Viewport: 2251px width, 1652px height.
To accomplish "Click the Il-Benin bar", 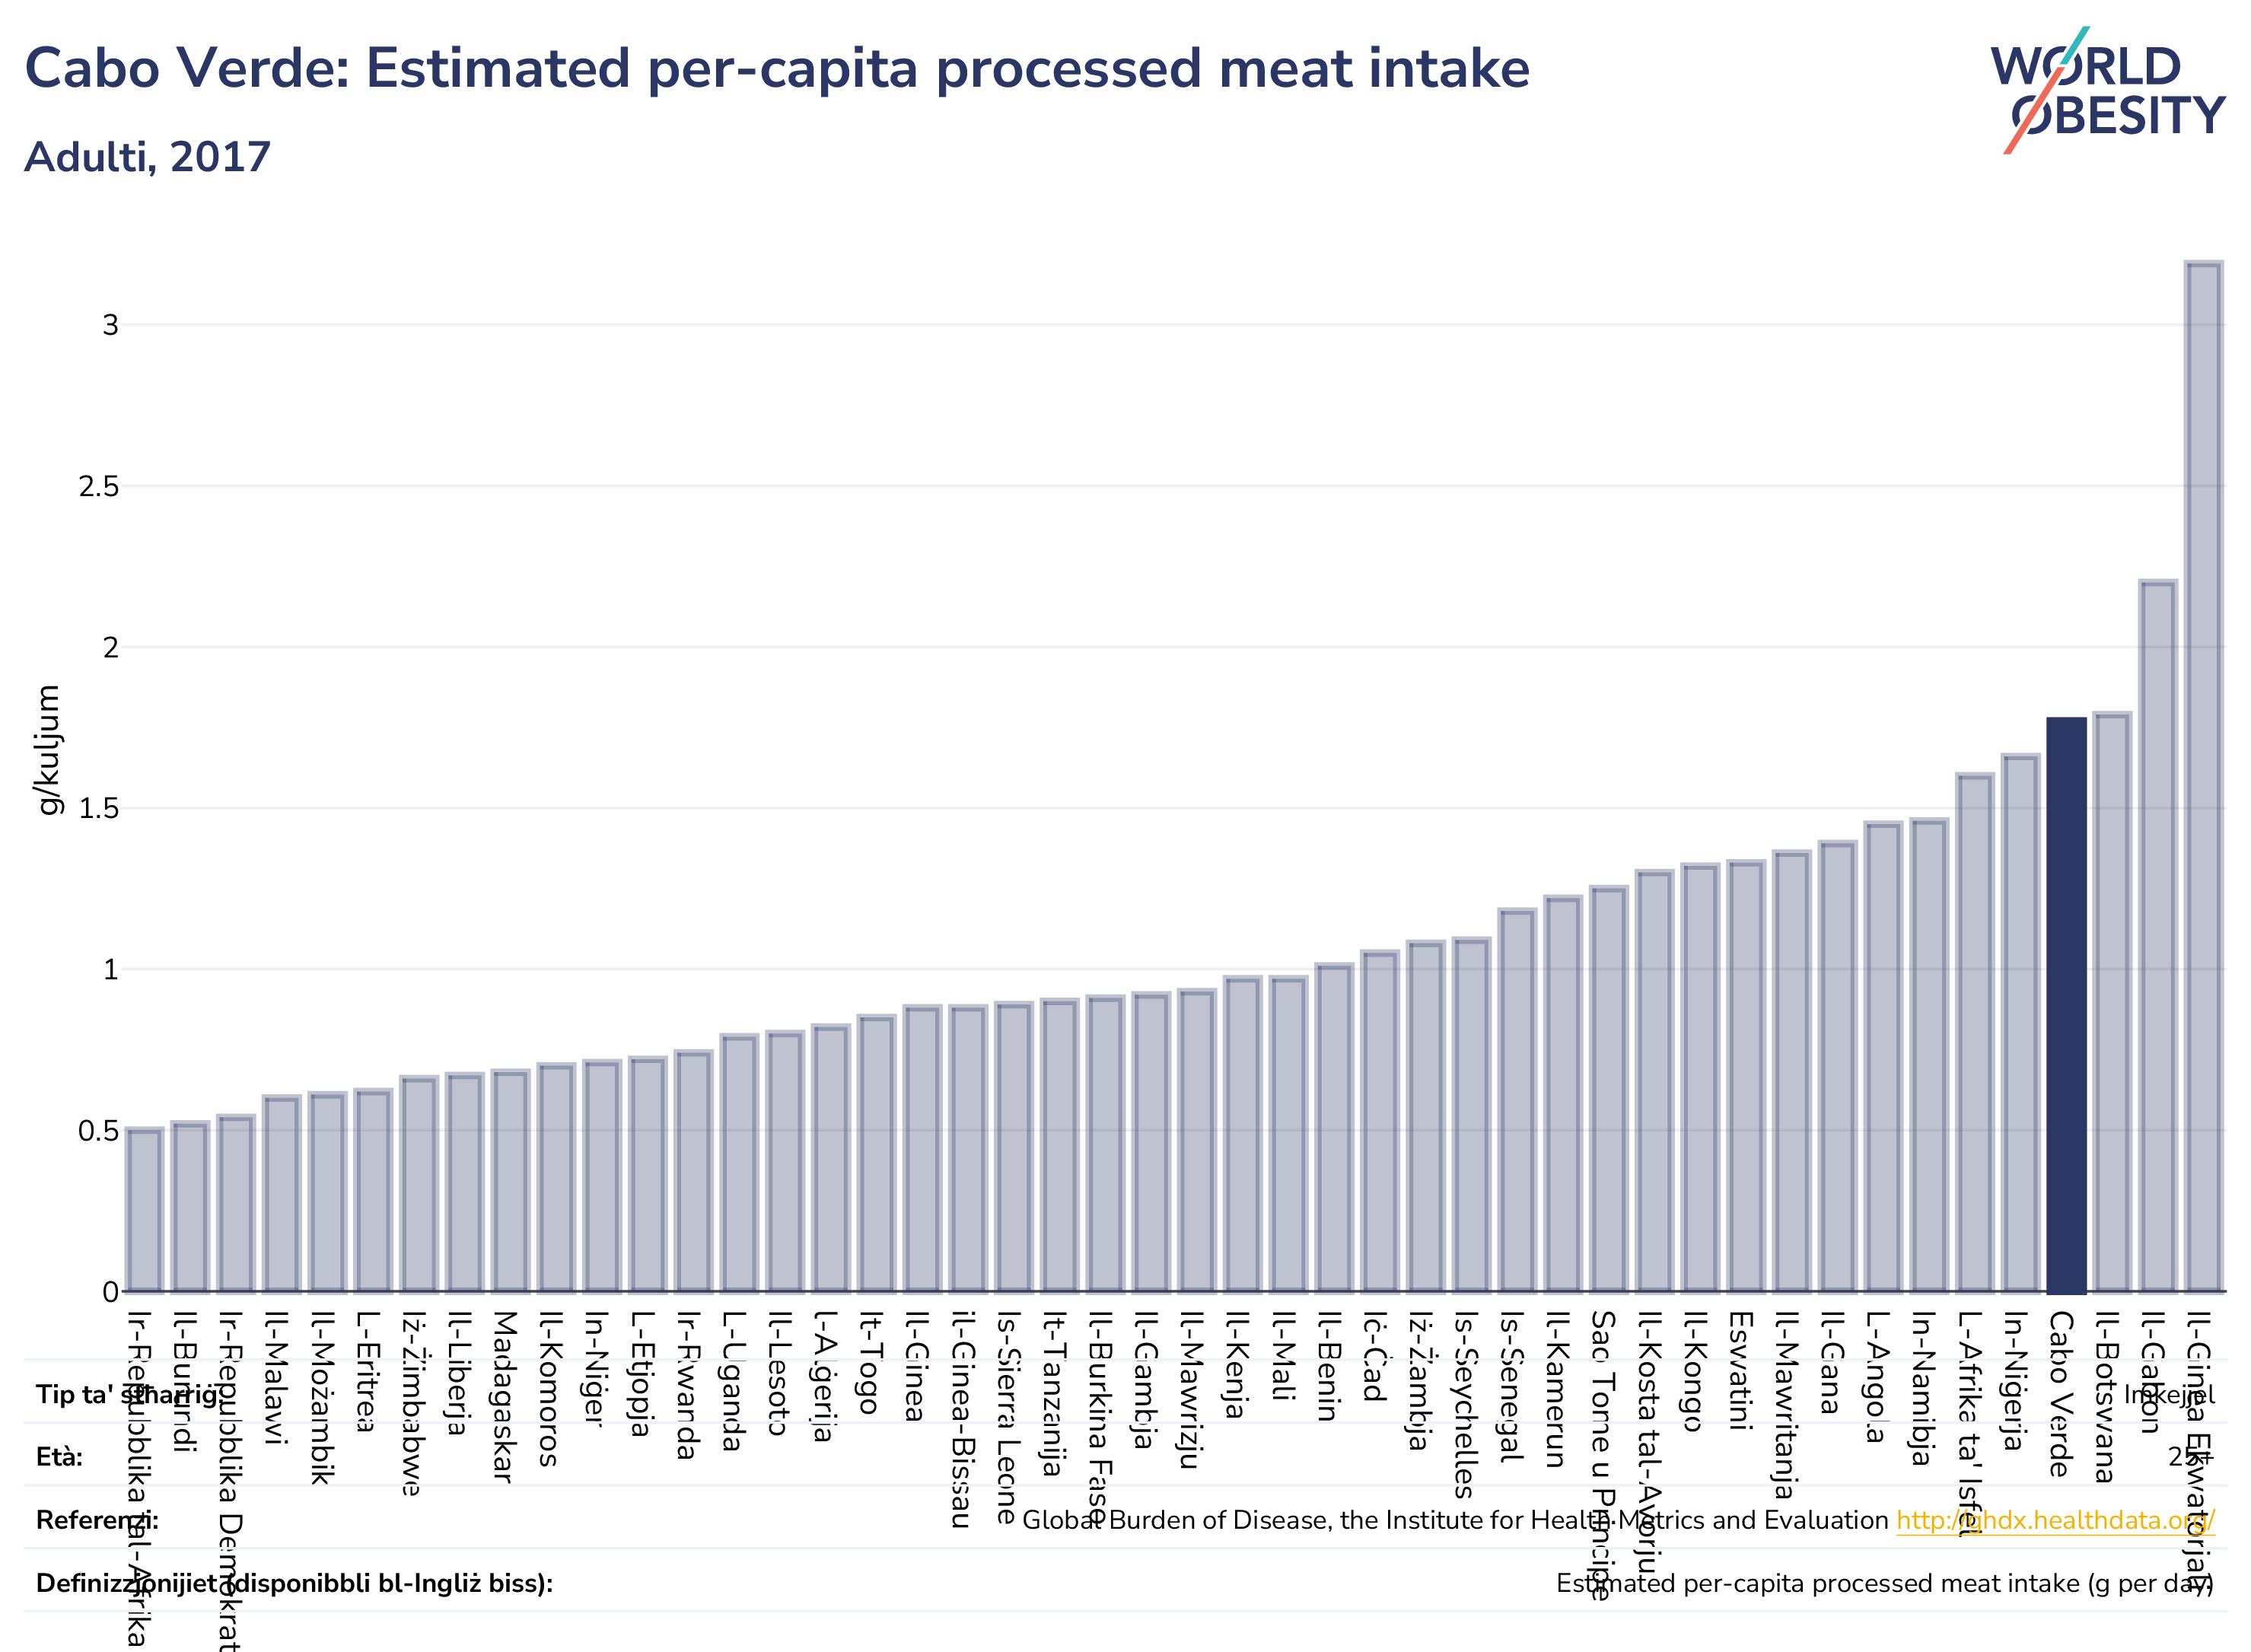I will (x=1334, y=1128).
